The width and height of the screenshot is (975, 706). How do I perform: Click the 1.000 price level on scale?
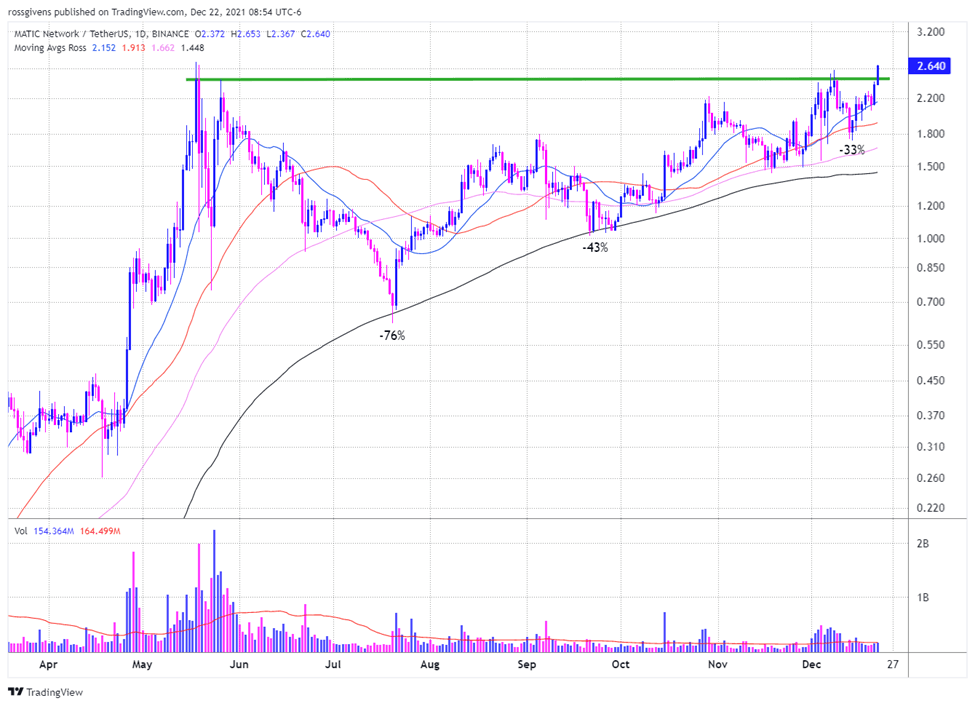[x=931, y=239]
